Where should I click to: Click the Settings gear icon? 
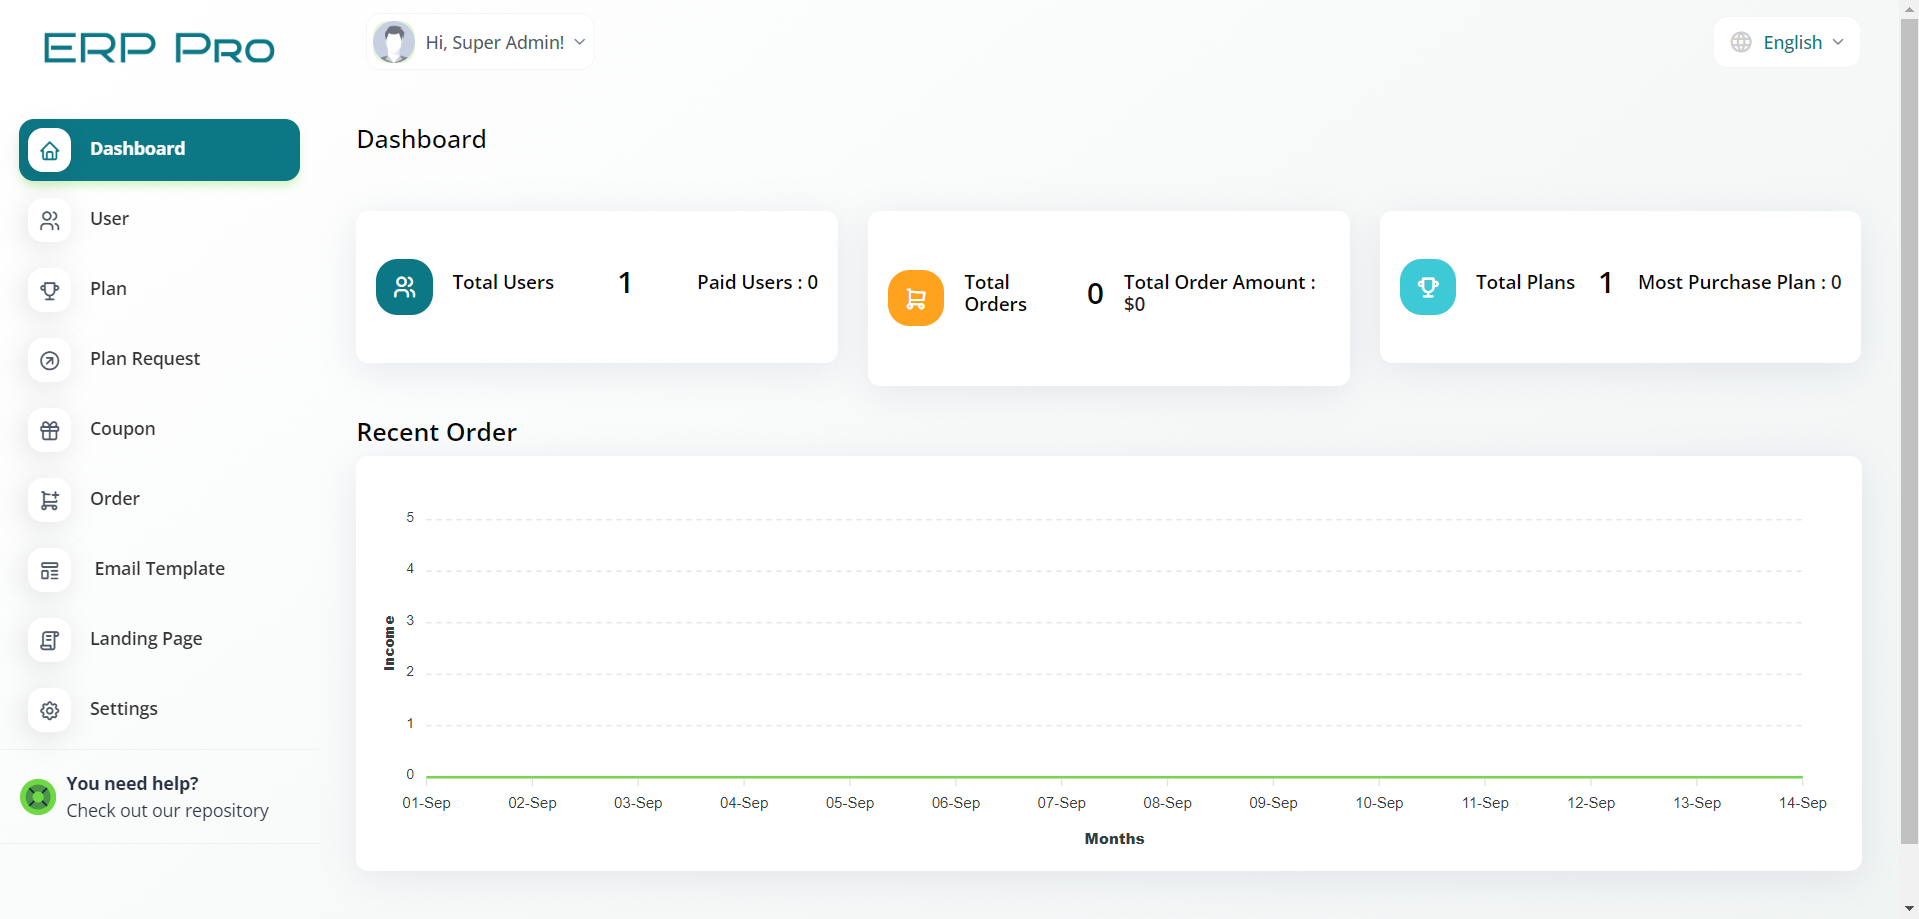pyautogui.click(x=50, y=710)
